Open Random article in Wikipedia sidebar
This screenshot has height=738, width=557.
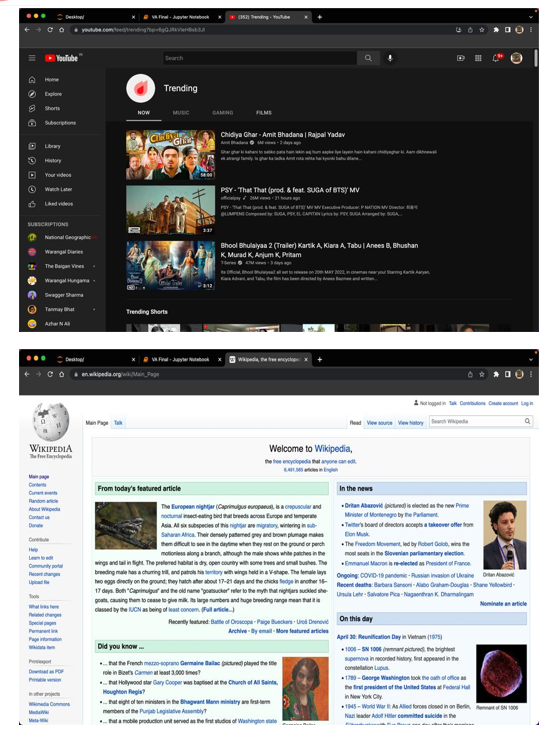pyautogui.click(x=43, y=501)
